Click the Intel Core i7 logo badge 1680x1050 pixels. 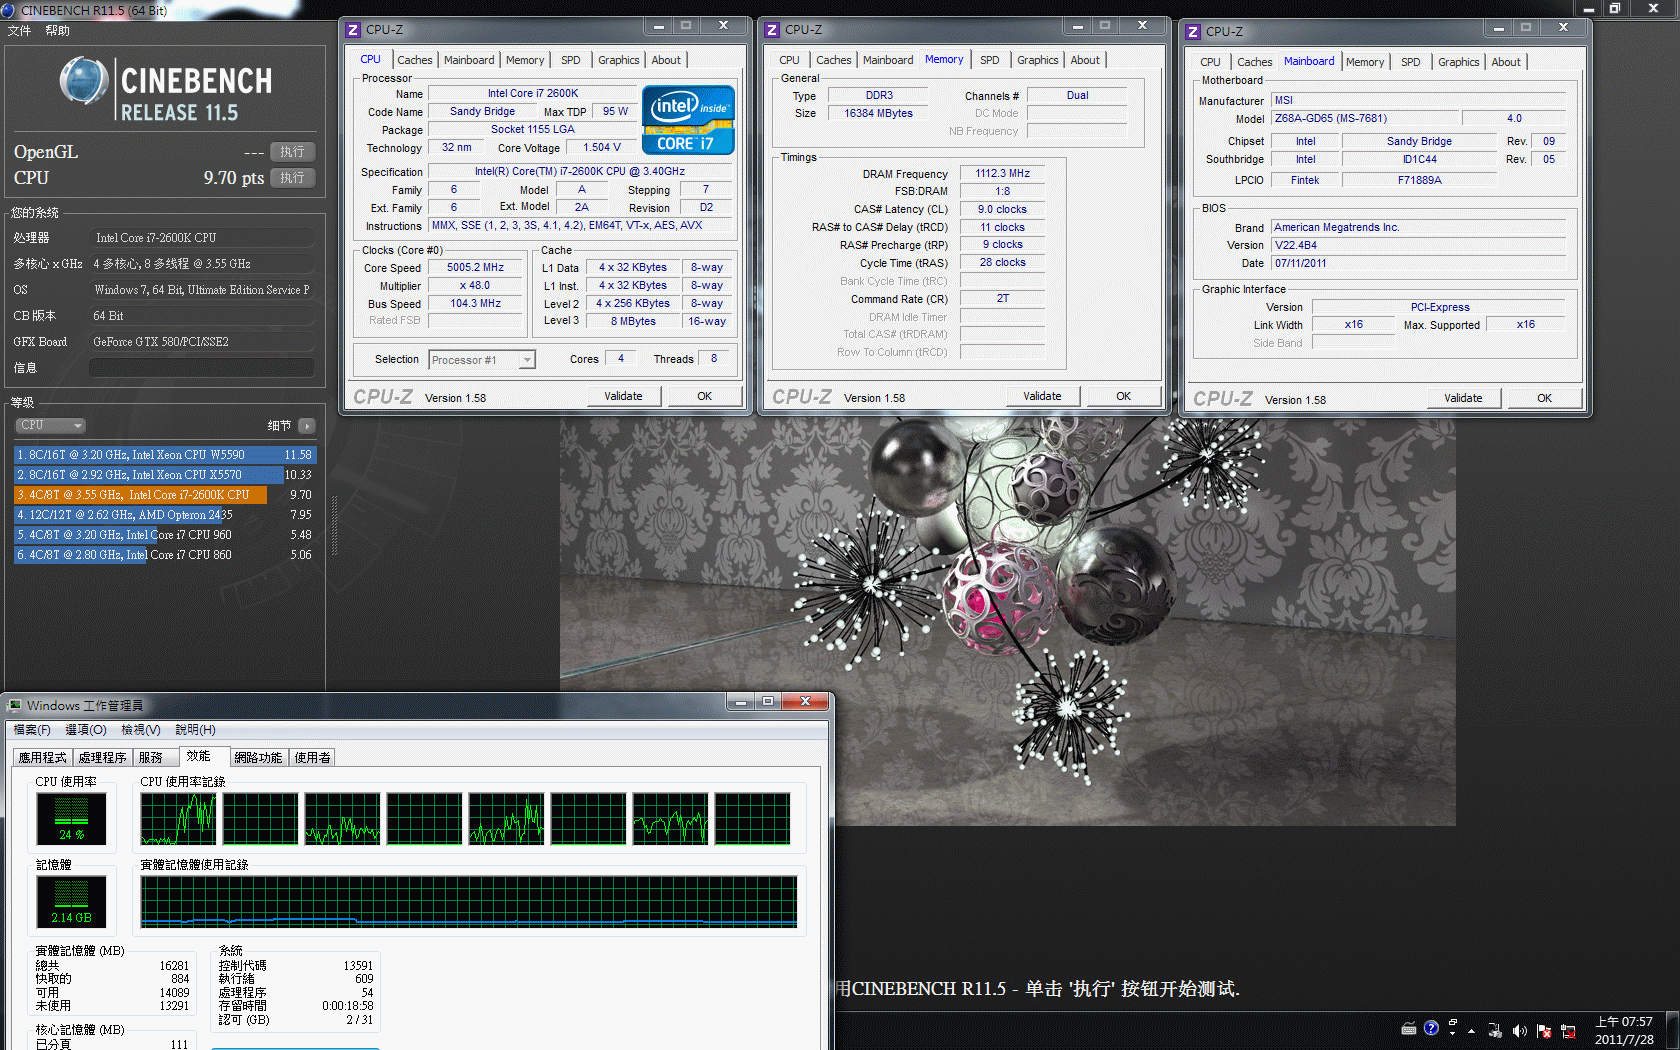click(x=688, y=119)
